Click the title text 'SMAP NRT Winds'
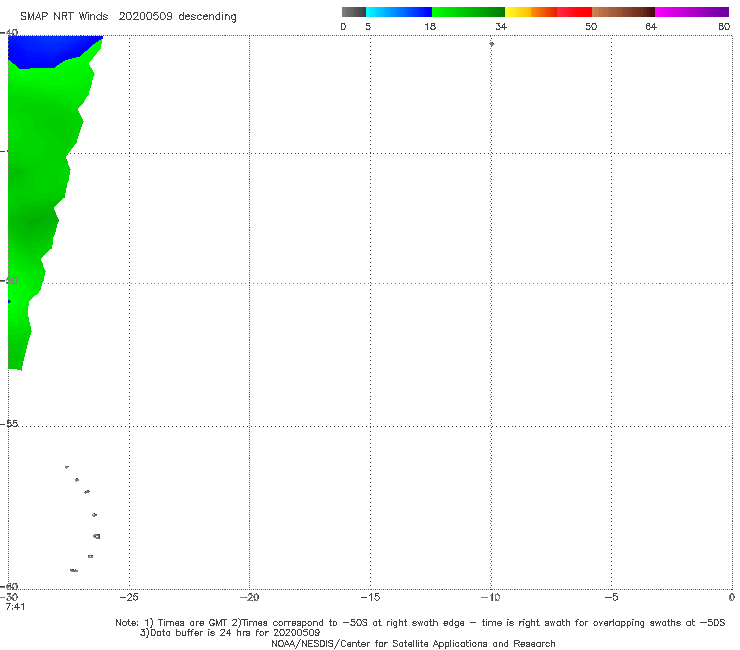Screen dimensions: 740x650 64,16
